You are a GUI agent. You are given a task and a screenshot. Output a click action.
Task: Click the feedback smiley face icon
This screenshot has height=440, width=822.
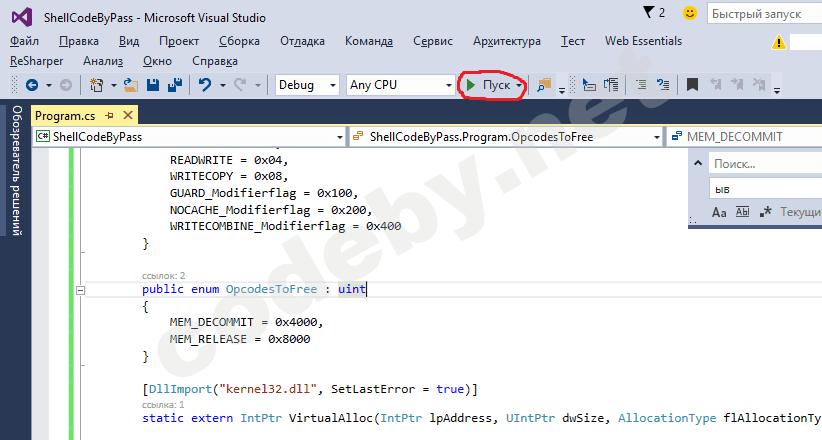click(x=690, y=13)
